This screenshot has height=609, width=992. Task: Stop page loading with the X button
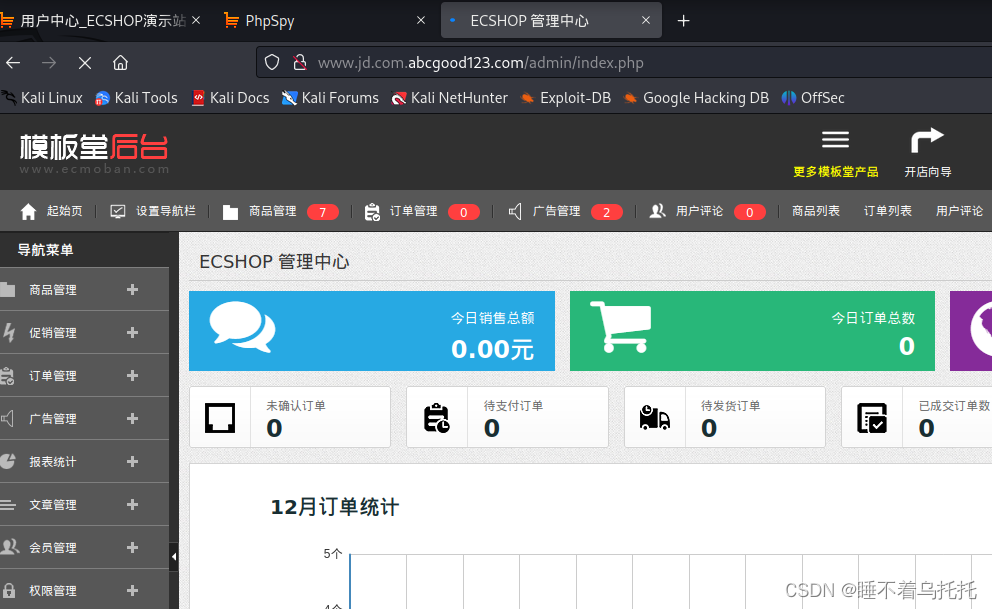tap(85, 63)
